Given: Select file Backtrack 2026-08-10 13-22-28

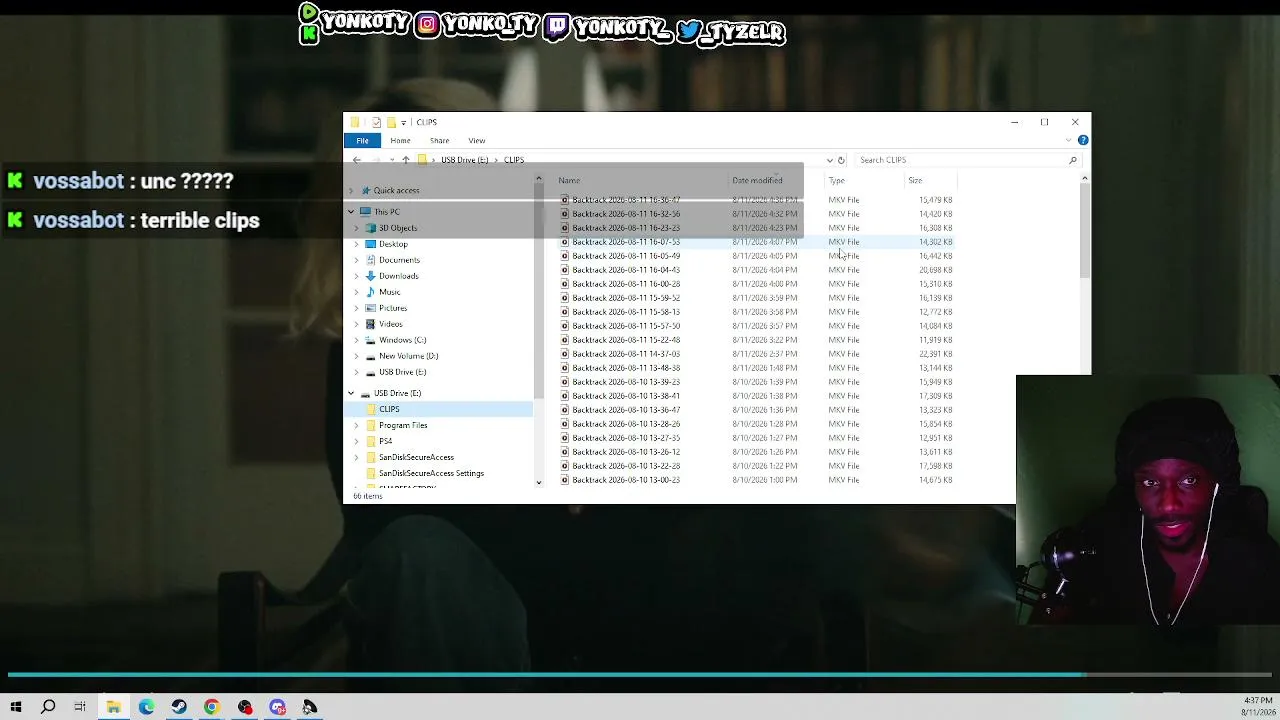Looking at the screenshot, I should 626,466.
